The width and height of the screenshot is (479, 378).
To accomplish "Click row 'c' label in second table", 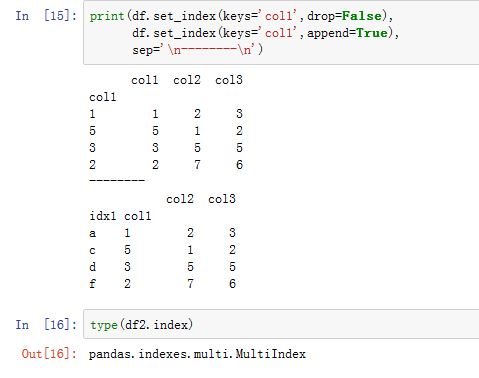I will tap(92, 250).
